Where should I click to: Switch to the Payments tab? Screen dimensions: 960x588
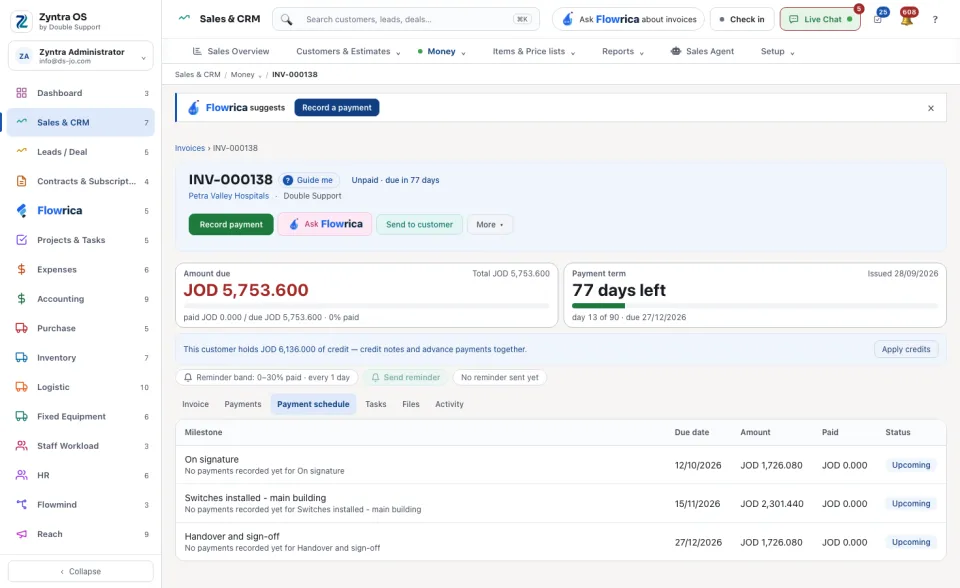tap(242, 404)
